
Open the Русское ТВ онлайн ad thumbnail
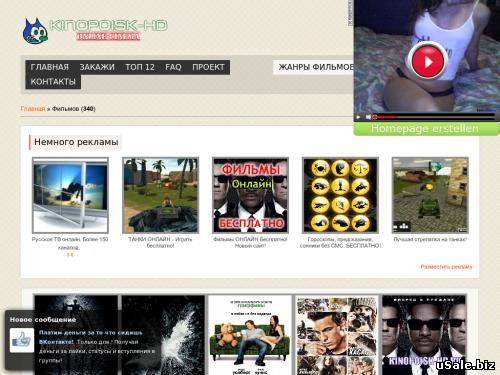(x=70, y=195)
